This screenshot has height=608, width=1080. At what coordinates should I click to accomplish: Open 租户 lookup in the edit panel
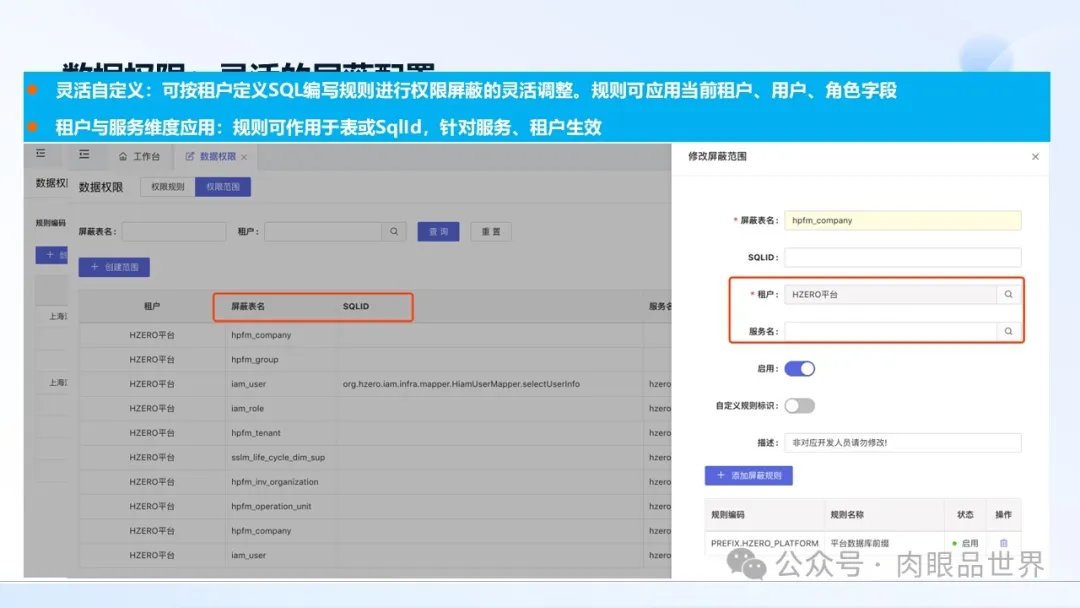pyautogui.click(x=1008, y=294)
